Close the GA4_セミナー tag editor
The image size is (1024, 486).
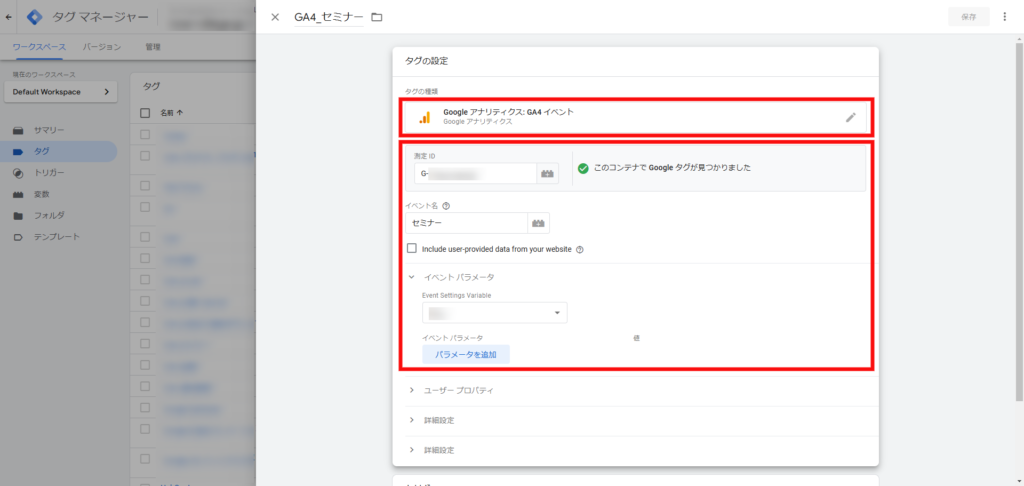[x=275, y=17]
